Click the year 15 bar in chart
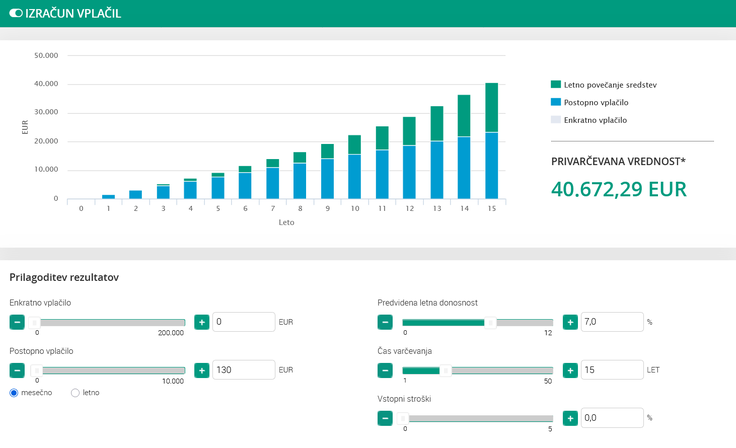Screen dimensions: 736x448 [x=491, y=140]
